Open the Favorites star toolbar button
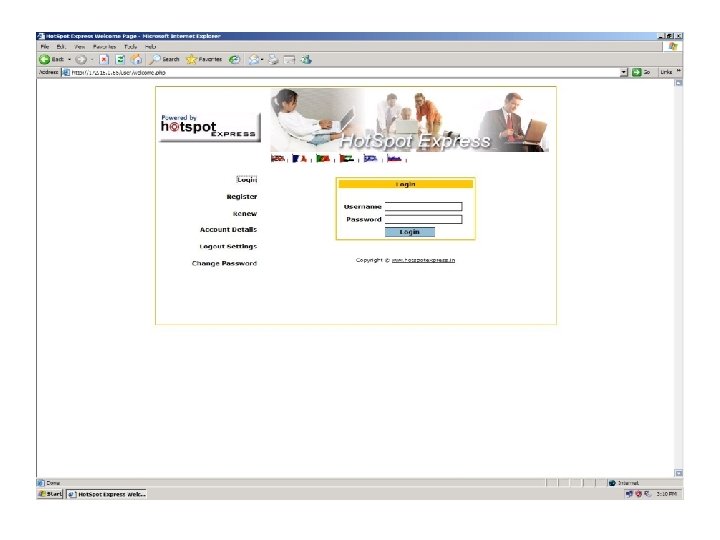This screenshot has height=540, width=720. 204,59
